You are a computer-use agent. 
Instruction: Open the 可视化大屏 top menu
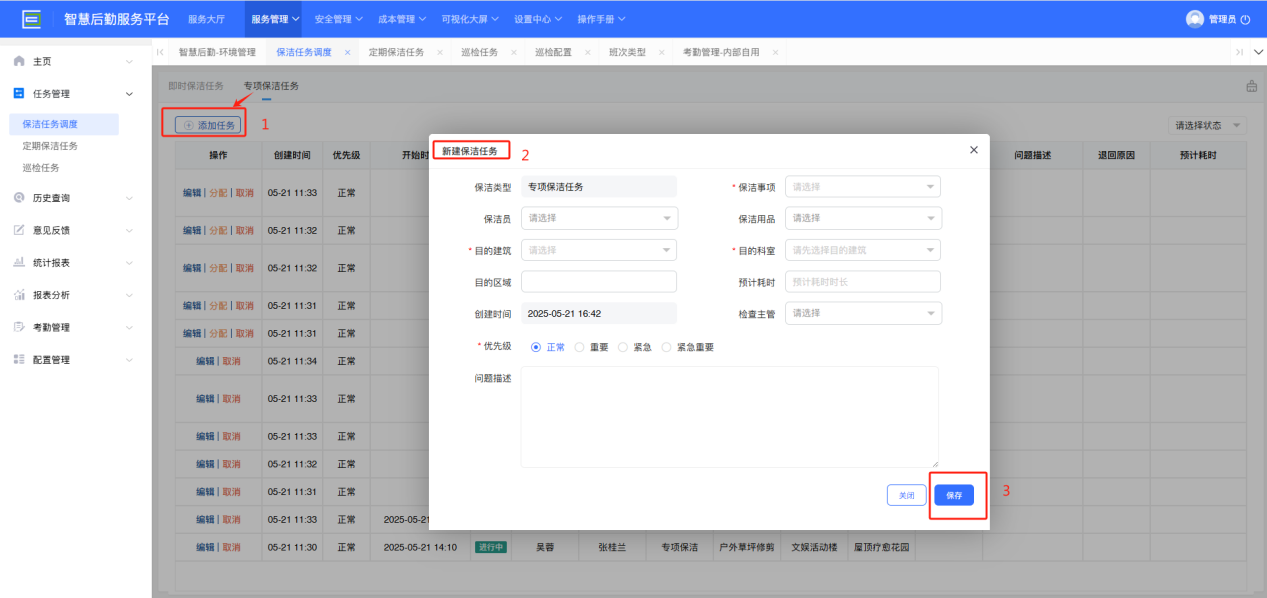470,19
